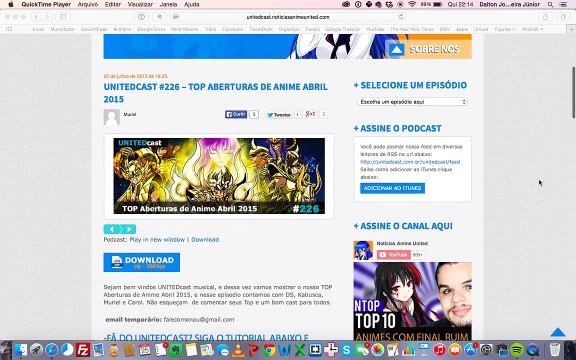Open iTunes music icon in dock
Screen dimensions: 576x360
[439, 350]
